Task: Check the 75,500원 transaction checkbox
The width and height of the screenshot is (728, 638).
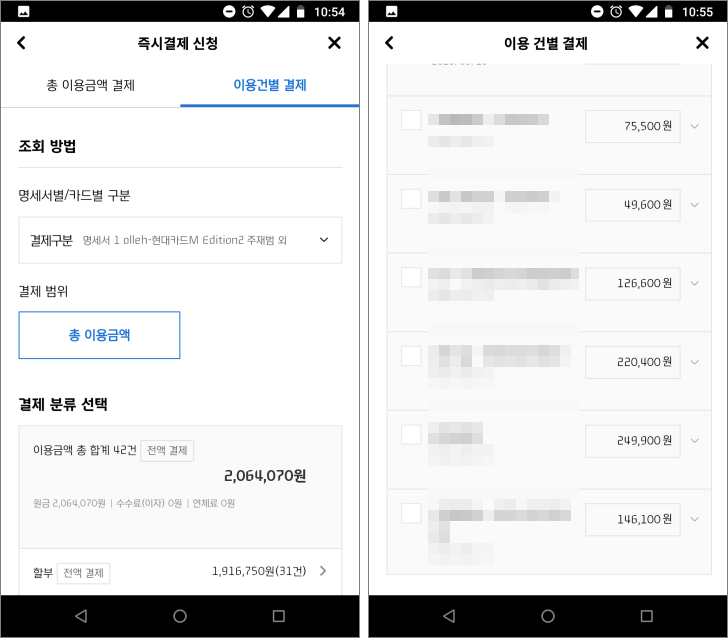Action: coord(411,120)
